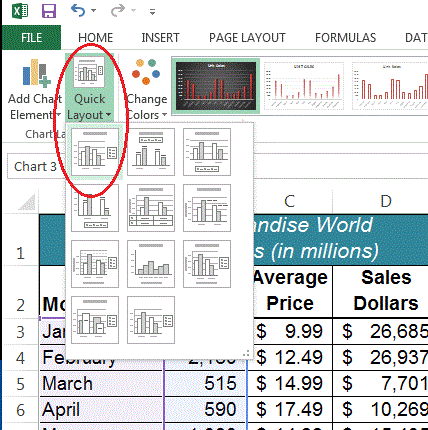Click the sales cell showing 26,937

pyautogui.click(x=381, y=357)
